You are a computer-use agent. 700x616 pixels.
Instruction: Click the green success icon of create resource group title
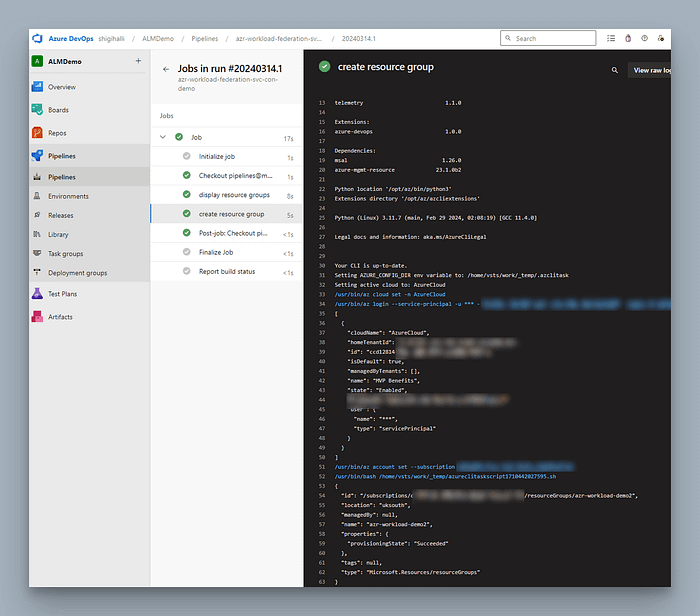point(325,67)
